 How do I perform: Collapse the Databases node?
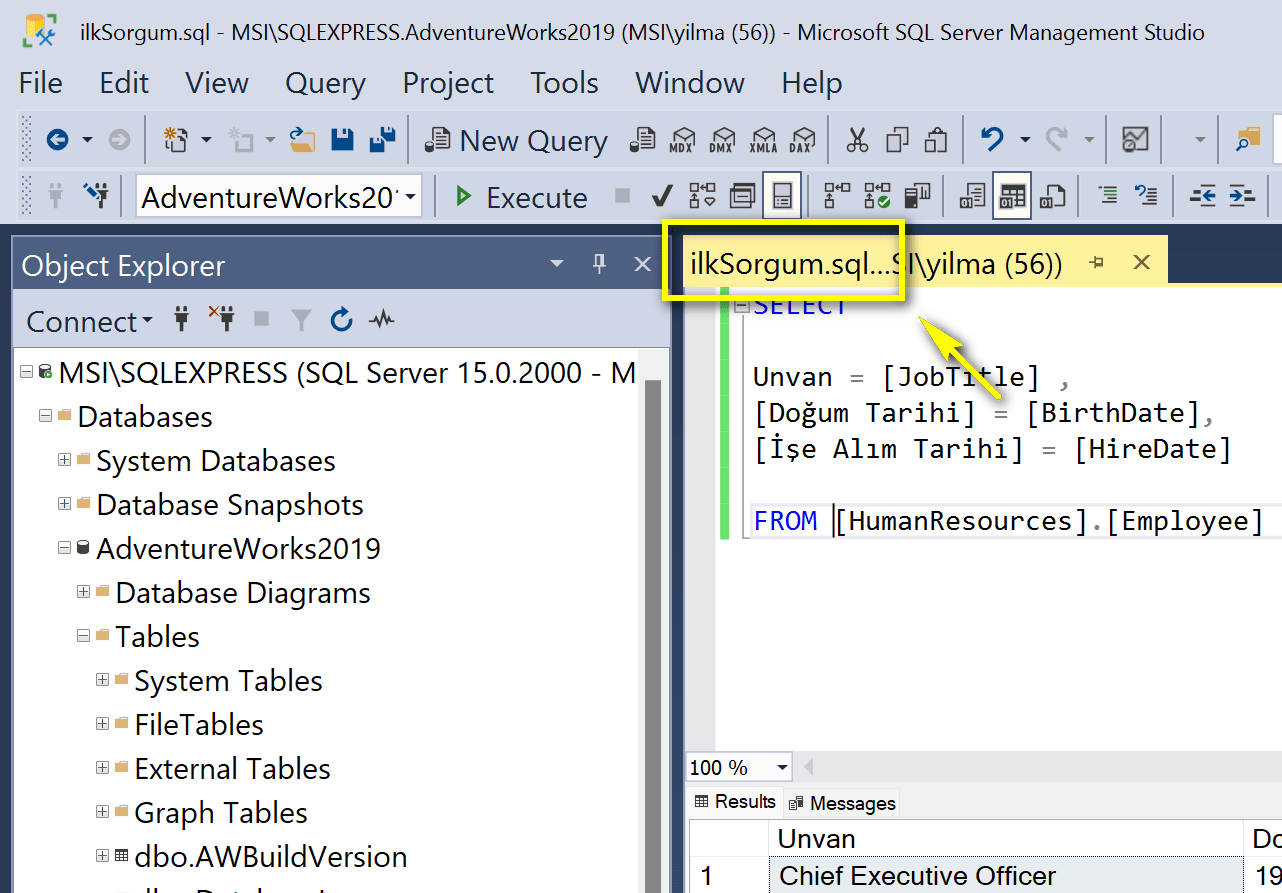pos(45,415)
